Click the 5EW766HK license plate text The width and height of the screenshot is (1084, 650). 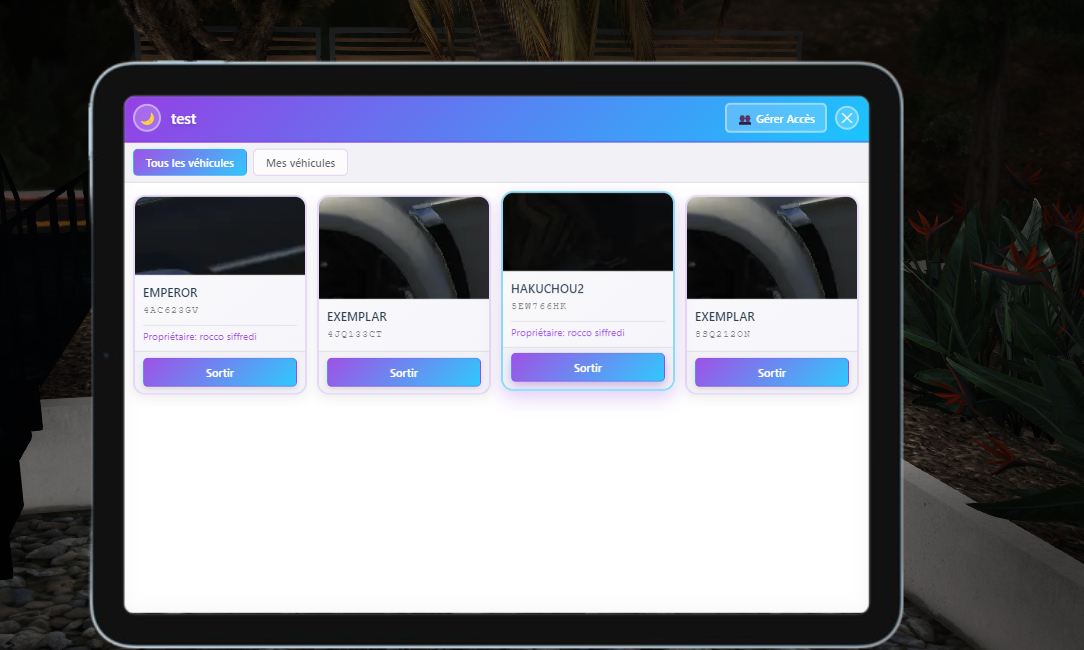click(539, 306)
